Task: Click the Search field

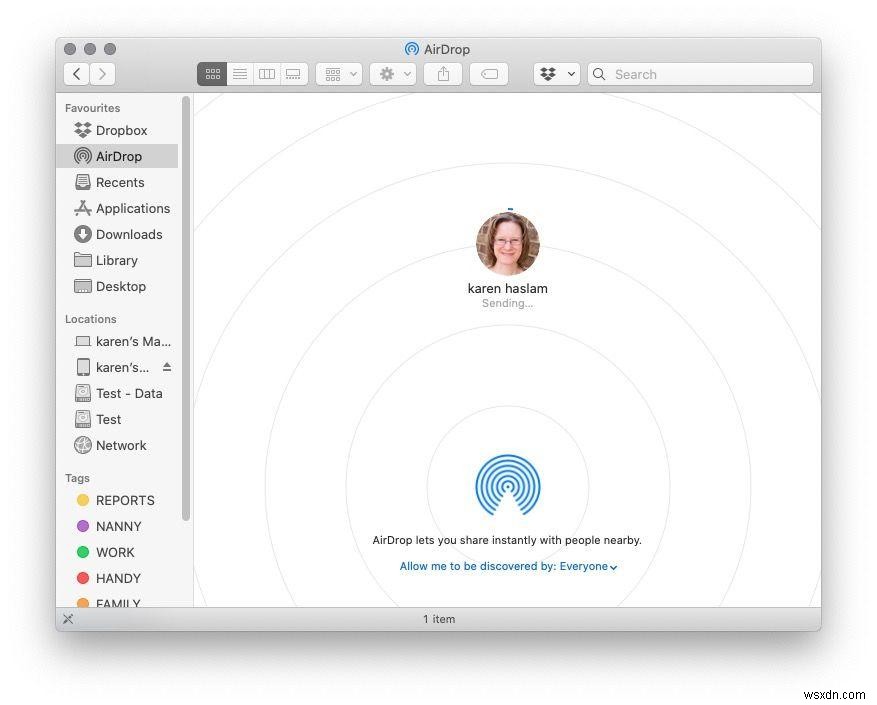Action: pos(700,74)
